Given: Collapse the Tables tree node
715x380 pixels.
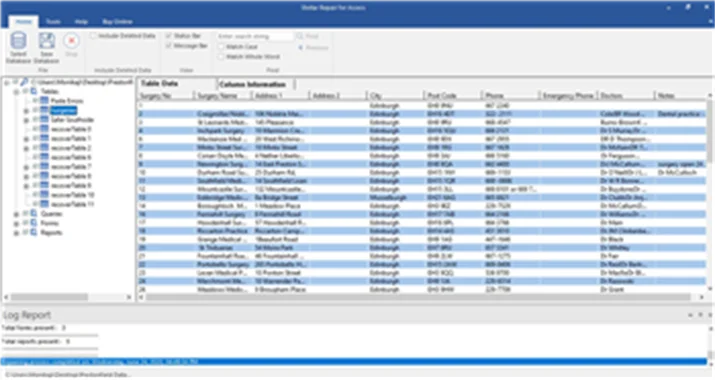Looking at the screenshot, I should click(16, 92).
